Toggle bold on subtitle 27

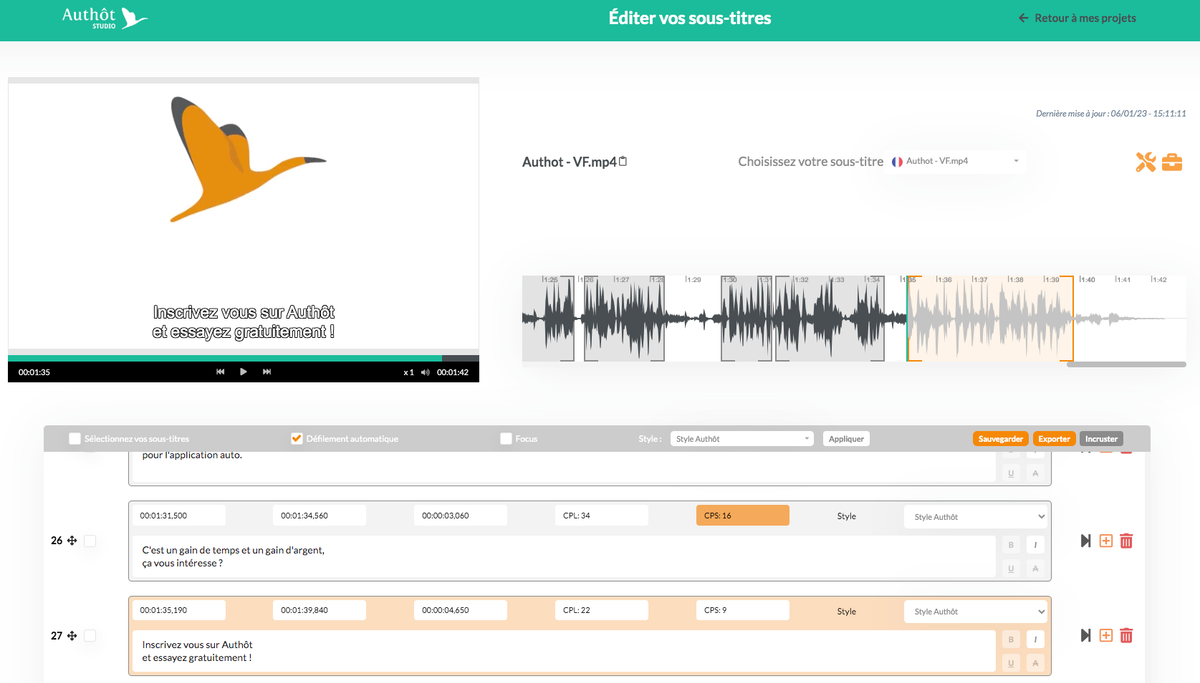1011,639
